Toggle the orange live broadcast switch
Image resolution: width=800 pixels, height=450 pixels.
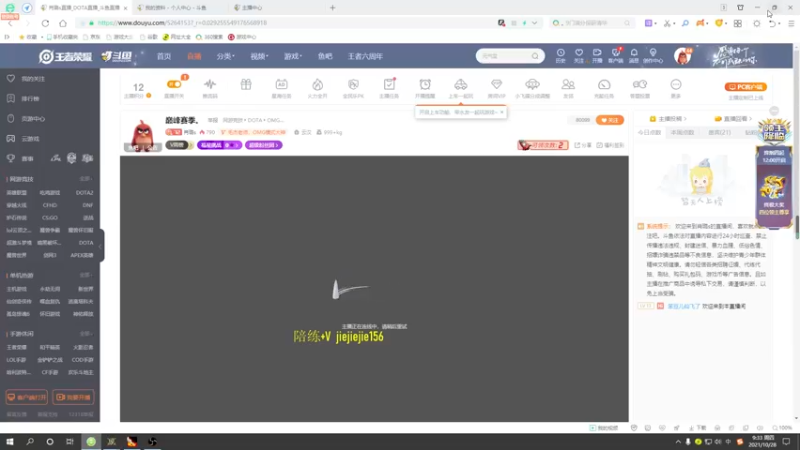(x=174, y=84)
